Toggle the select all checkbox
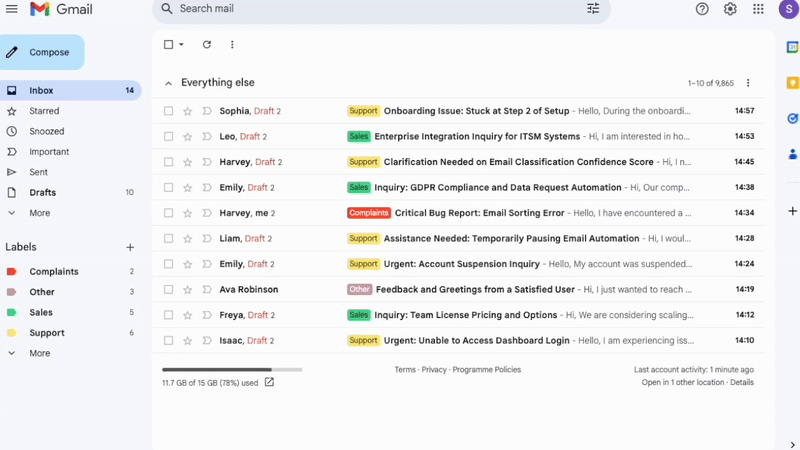This screenshot has width=800, height=450. (x=168, y=44)
